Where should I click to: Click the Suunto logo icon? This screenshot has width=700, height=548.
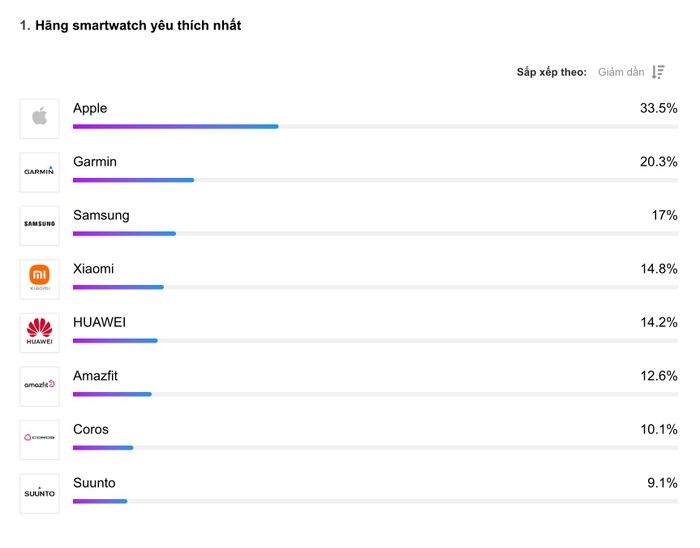(x=40, y=494)
